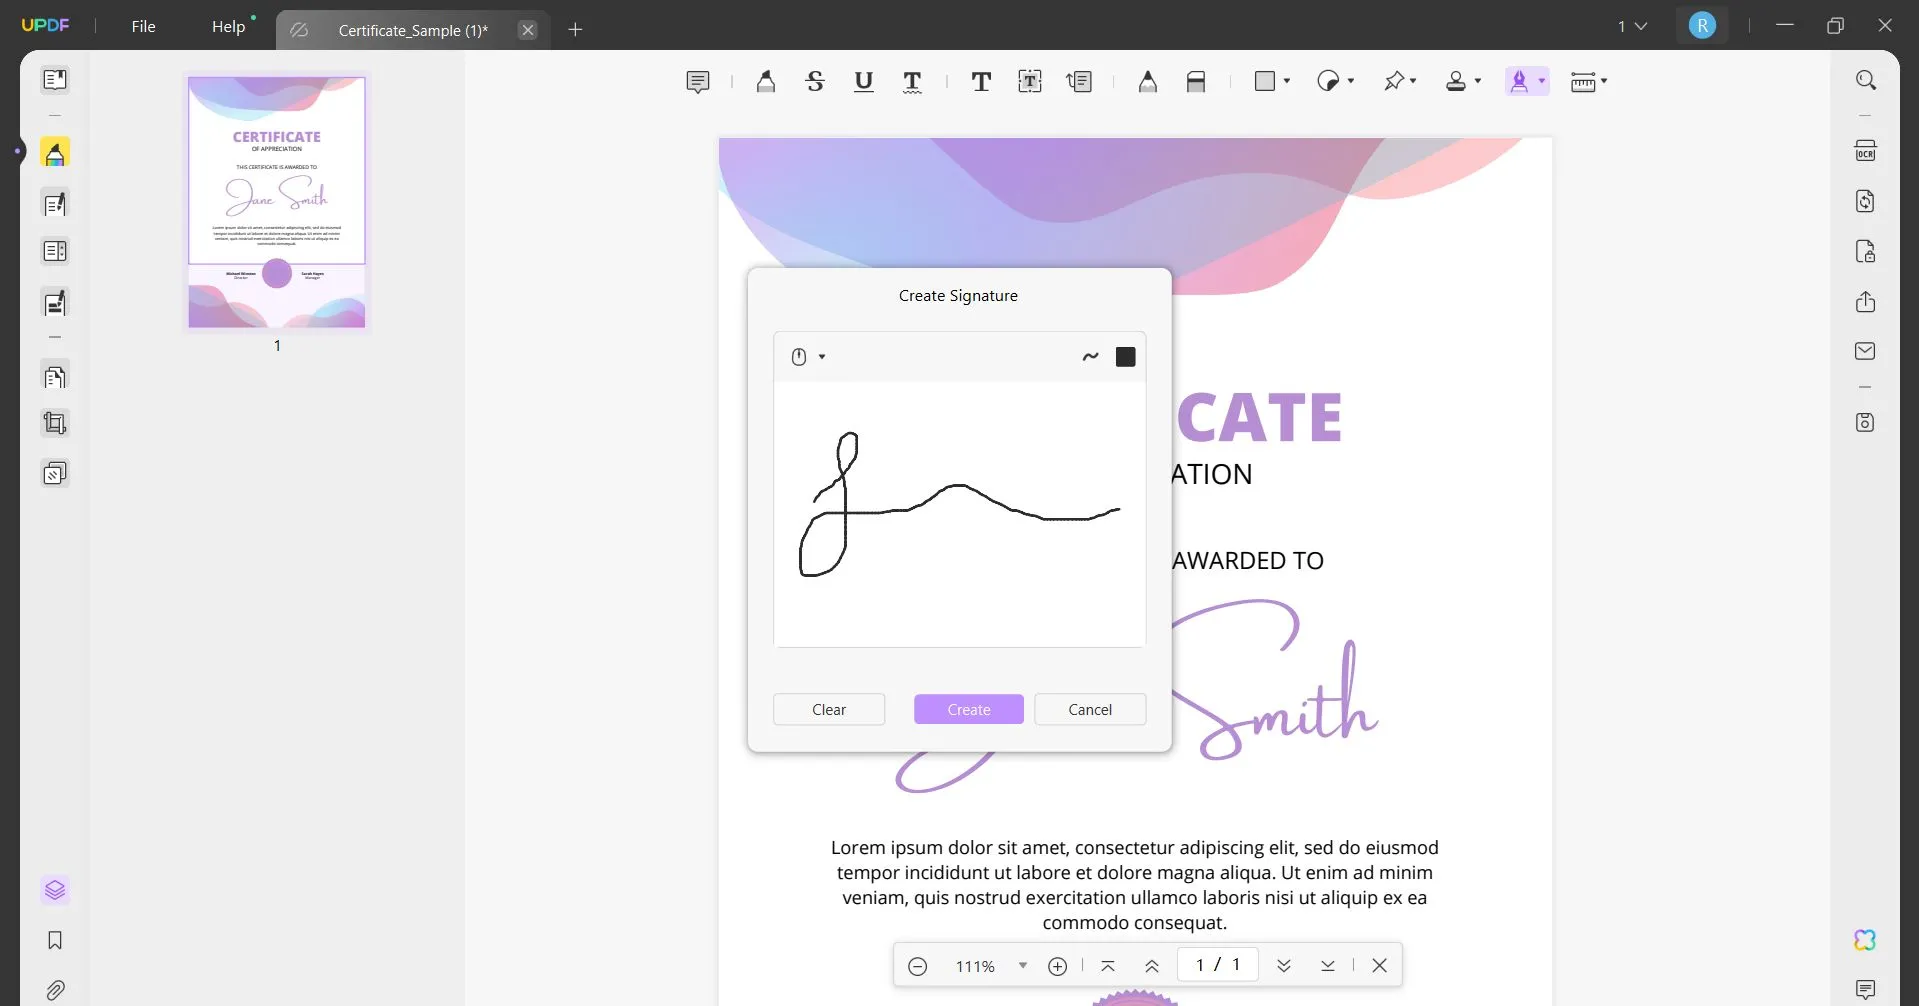Expand the signature tool dropdown arrow
This screenshot has width=1919, height=1006.
coord(1542,81)
